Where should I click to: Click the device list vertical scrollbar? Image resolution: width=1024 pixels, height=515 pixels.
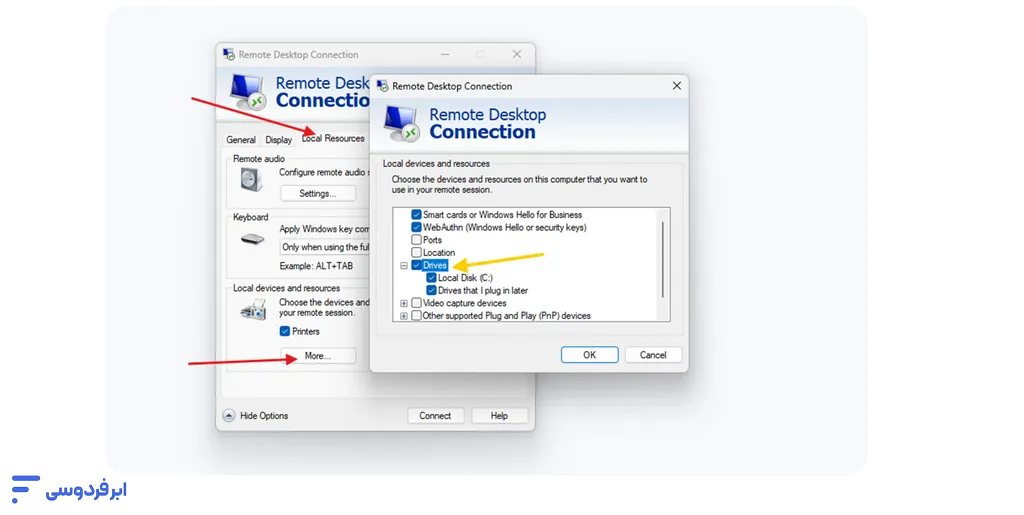[663, 260]
